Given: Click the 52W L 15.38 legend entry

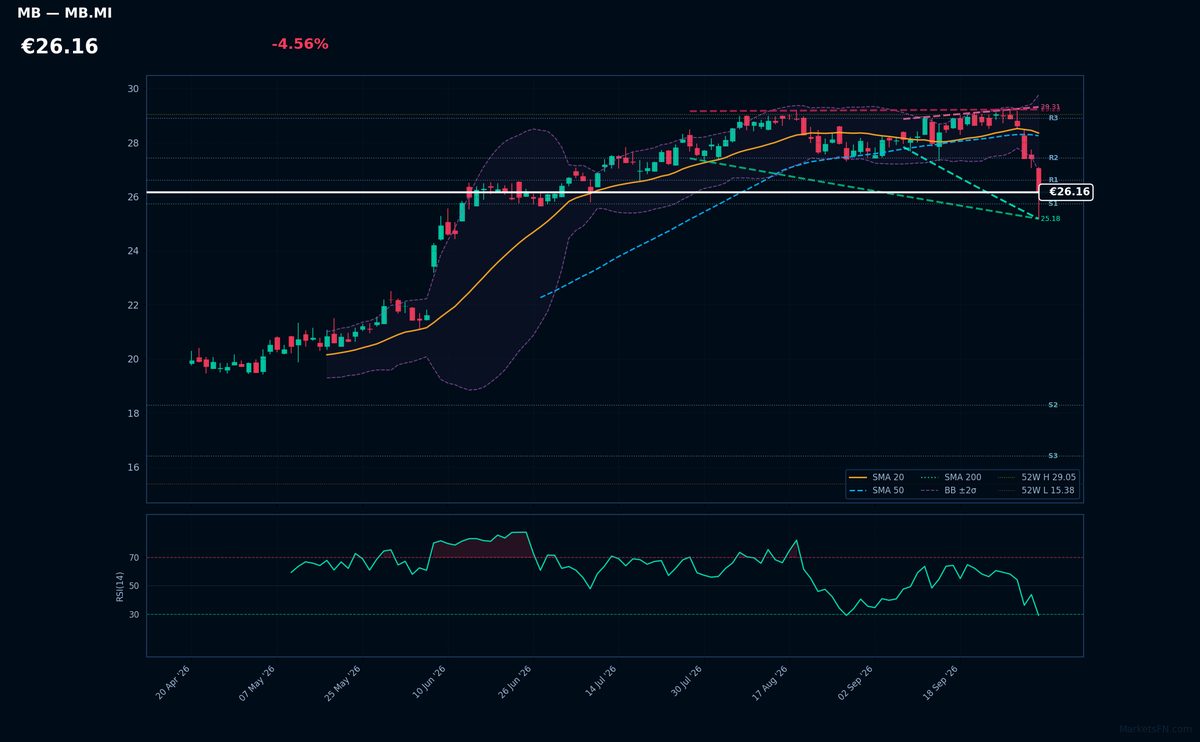Looking at the screenshot, I should pos(1038,491).
